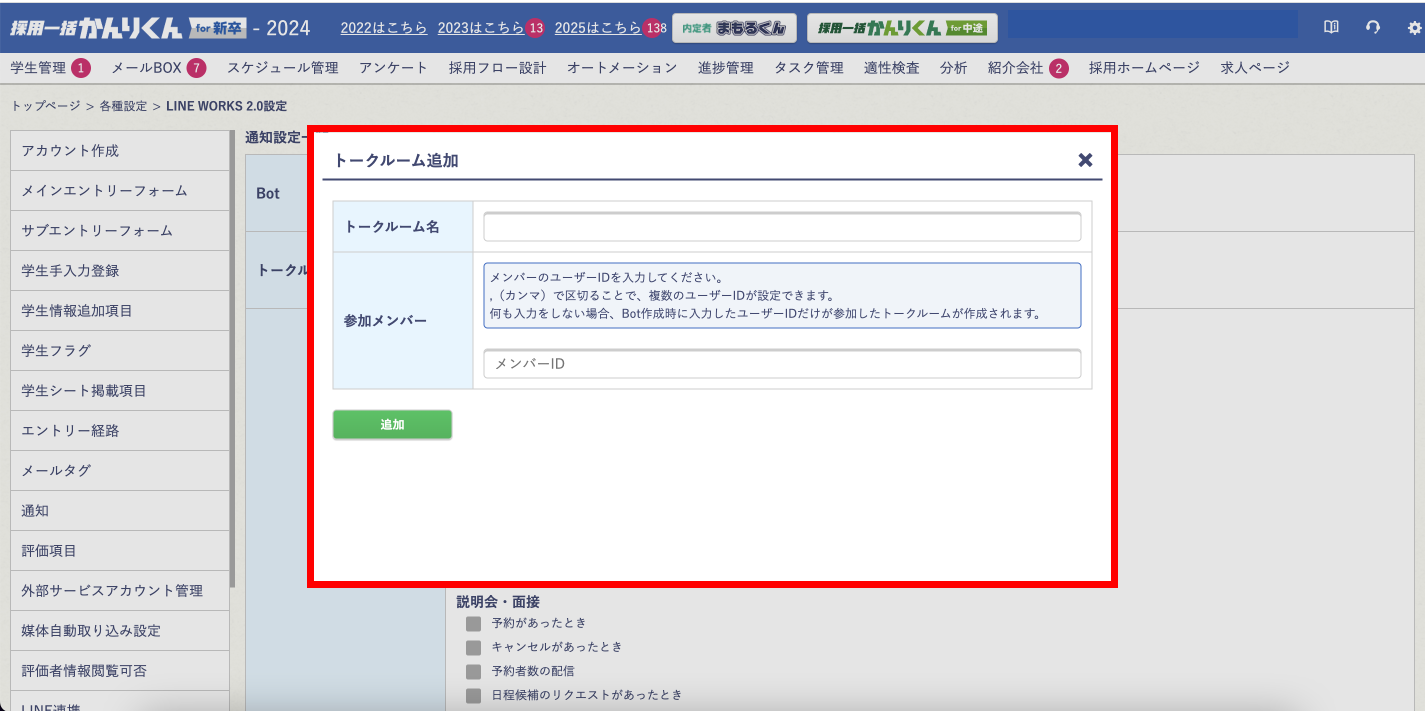The image size is (1425, 711).
Task: Click the green 追加 button
Action: pos(392,424)
